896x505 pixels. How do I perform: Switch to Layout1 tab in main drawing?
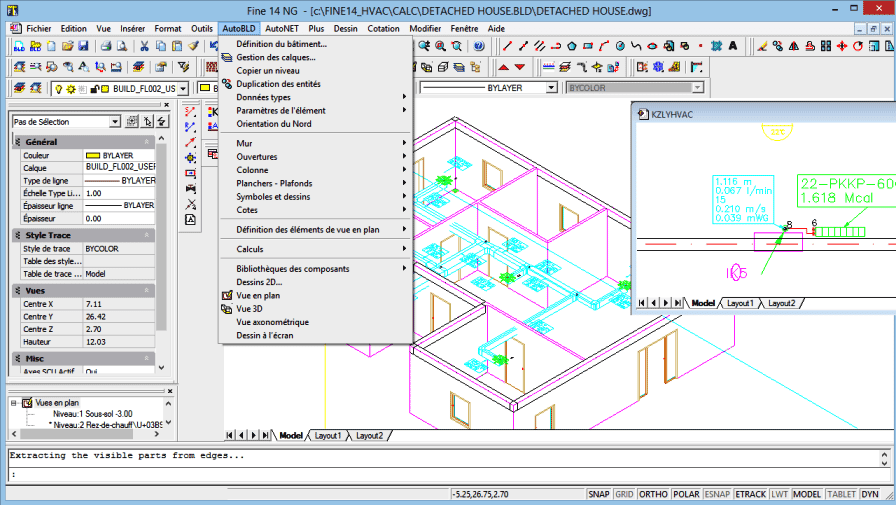coord(327,436)
